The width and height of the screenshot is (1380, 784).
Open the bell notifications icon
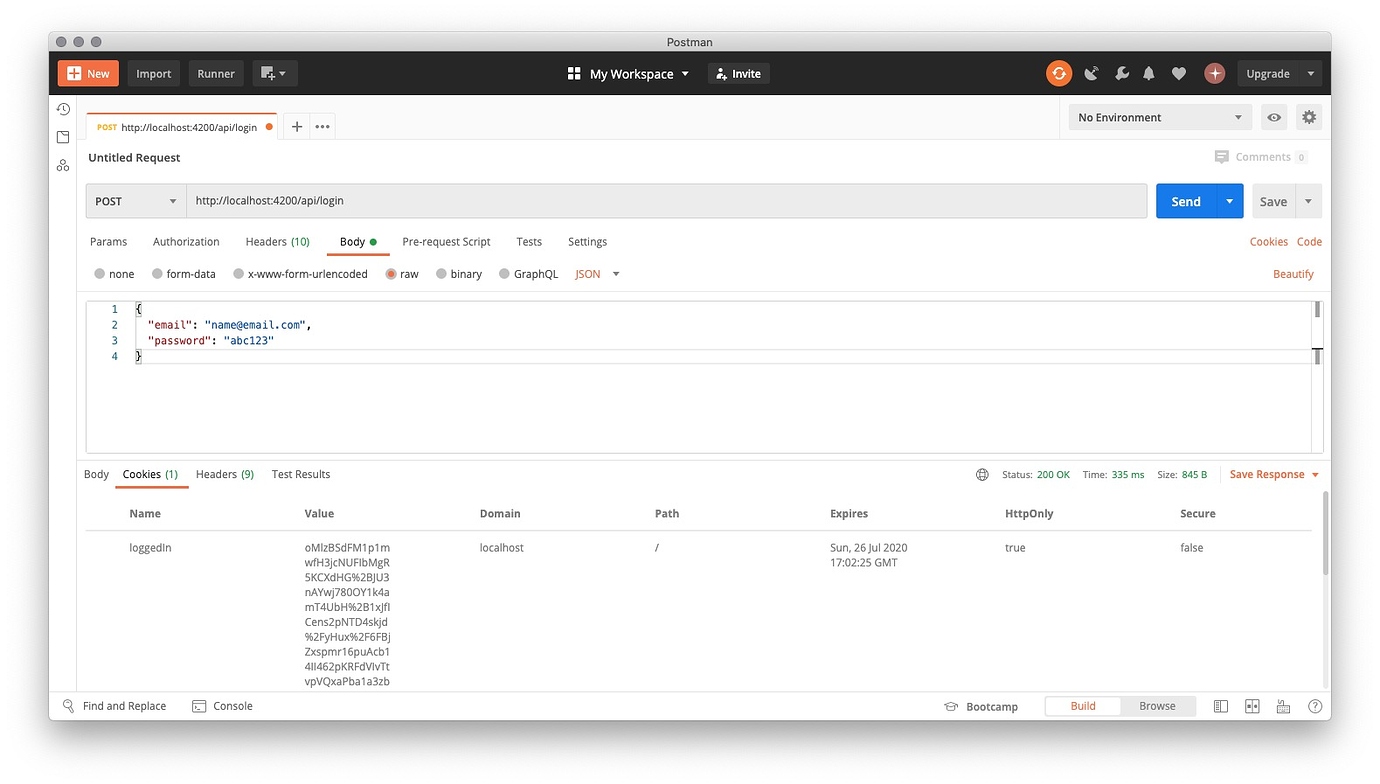1149,73
